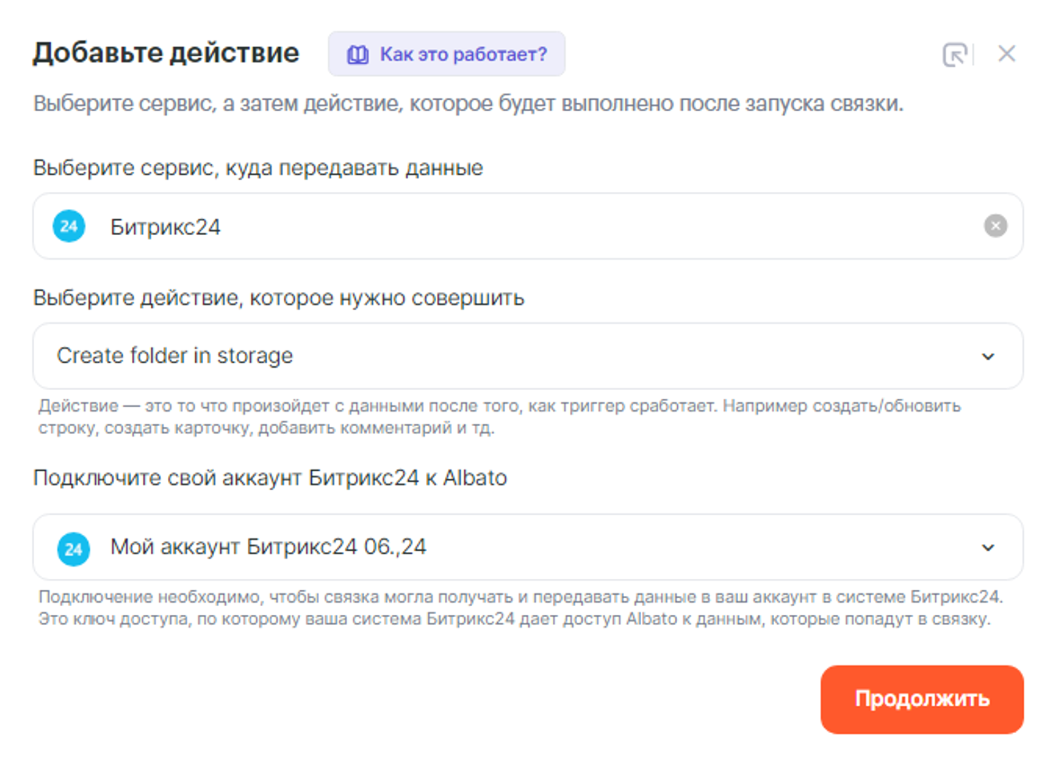The height and width of the screenshot is (771, 1060).
Task: Click the "Добавьте действие" dialog title
Action: pyautogui.click(x=166, y=53)
